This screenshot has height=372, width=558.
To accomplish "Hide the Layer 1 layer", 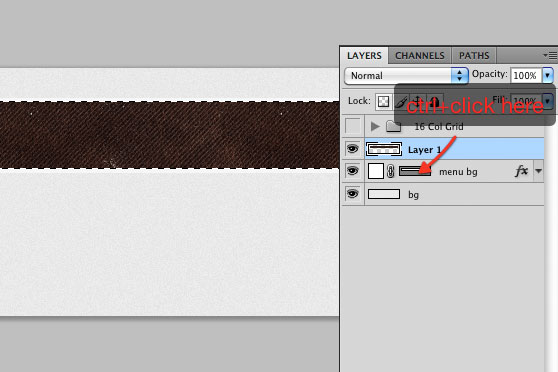I will tap(352, 149).
